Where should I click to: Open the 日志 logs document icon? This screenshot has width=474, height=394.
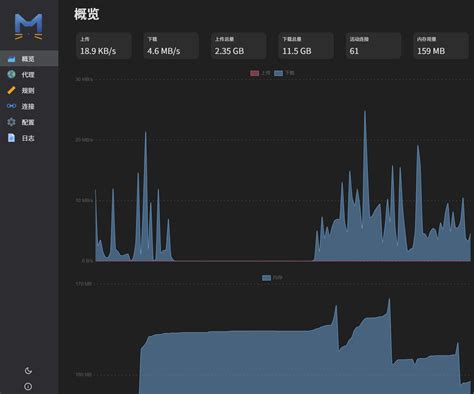point(12,138)
